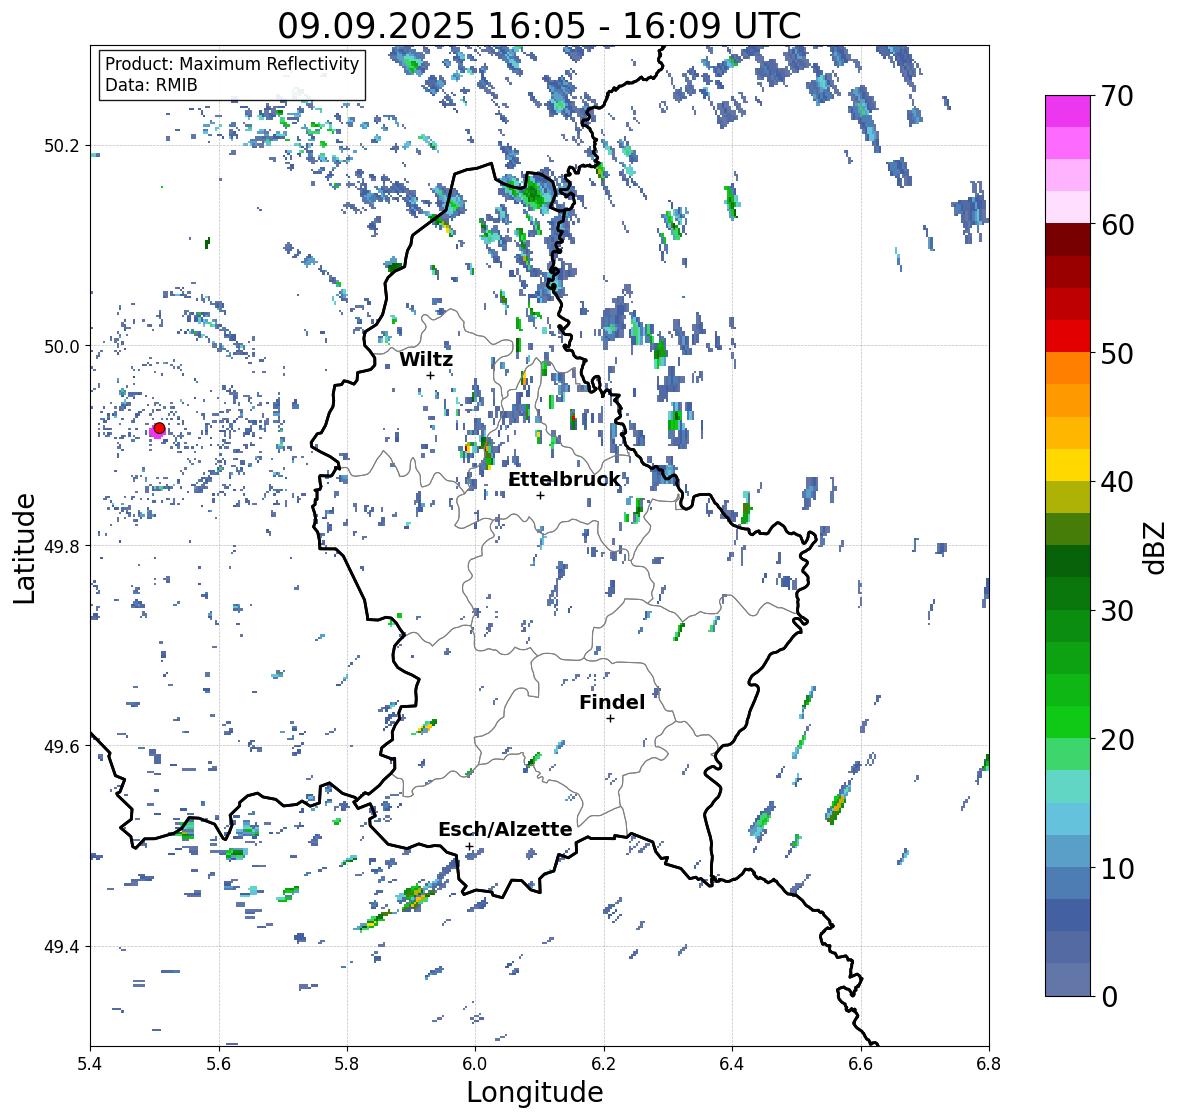
Task: Click the Esch/Alzette station cross marker
Action: coord(469,846)
